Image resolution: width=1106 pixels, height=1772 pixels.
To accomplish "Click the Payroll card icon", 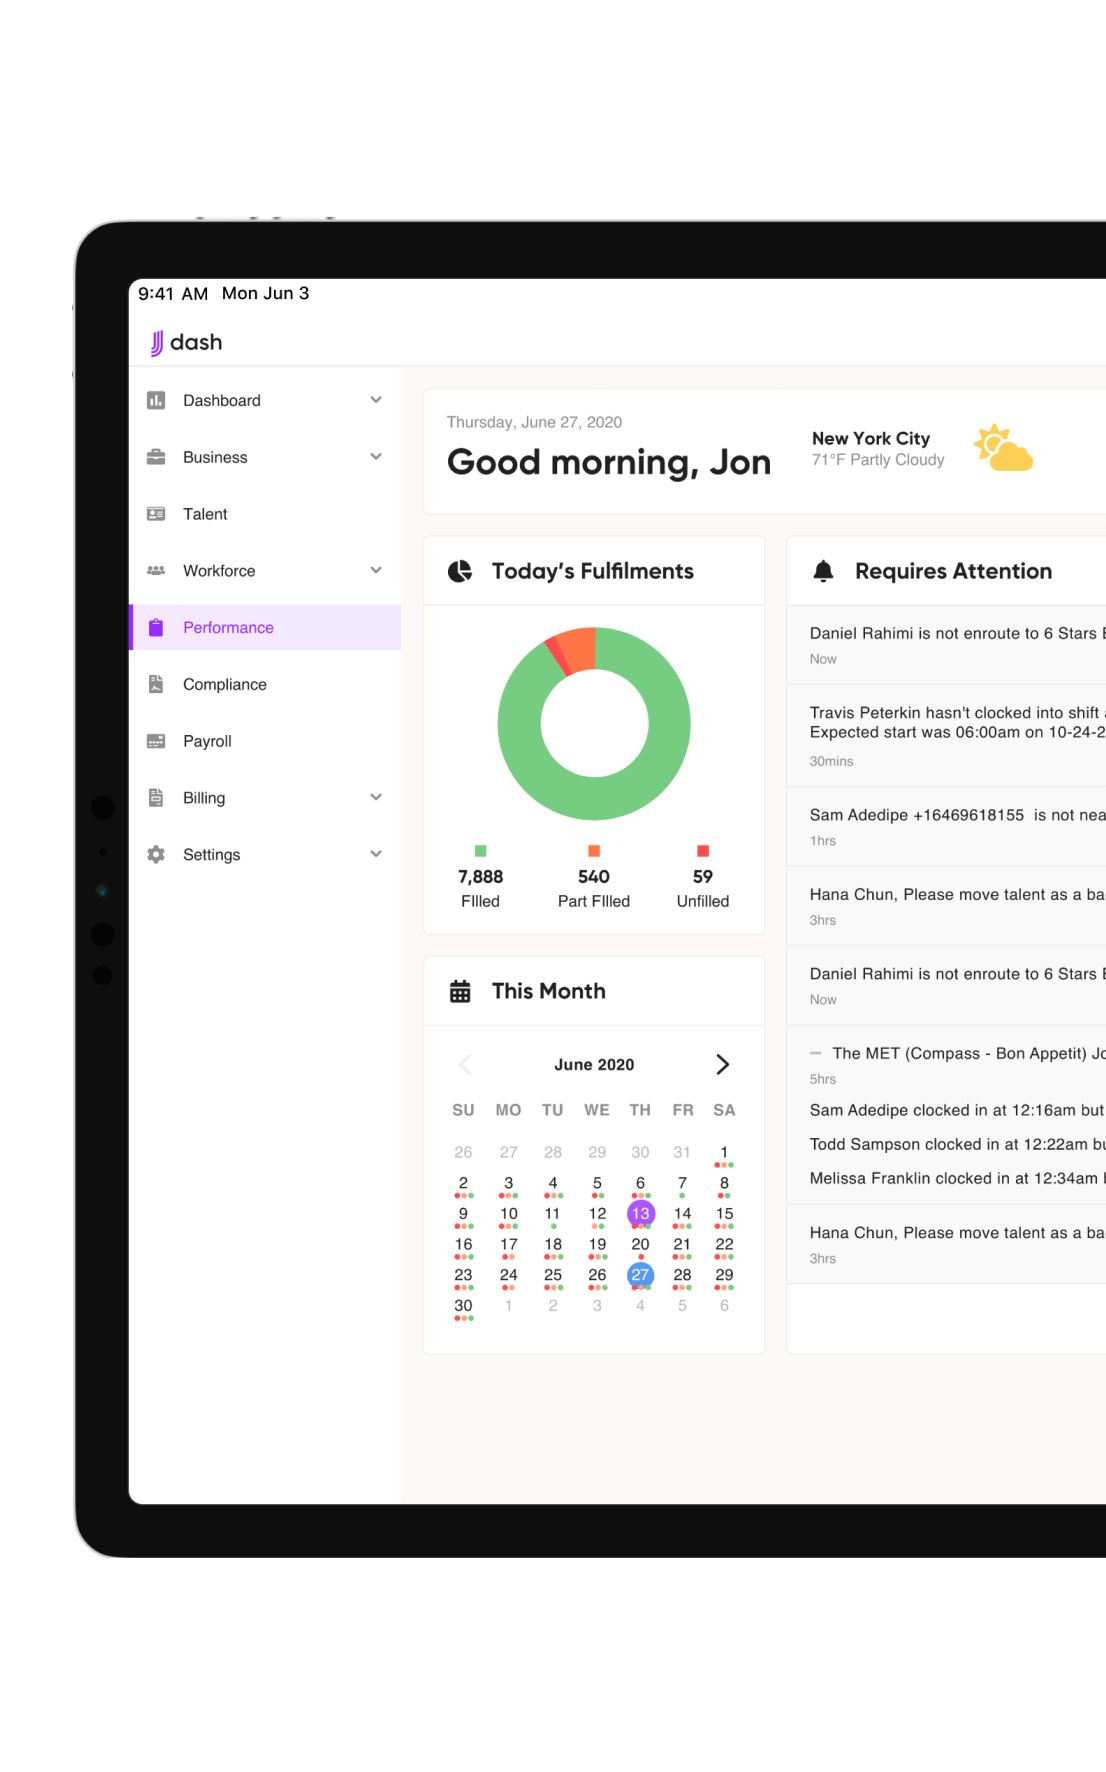I will pos(156,741).
